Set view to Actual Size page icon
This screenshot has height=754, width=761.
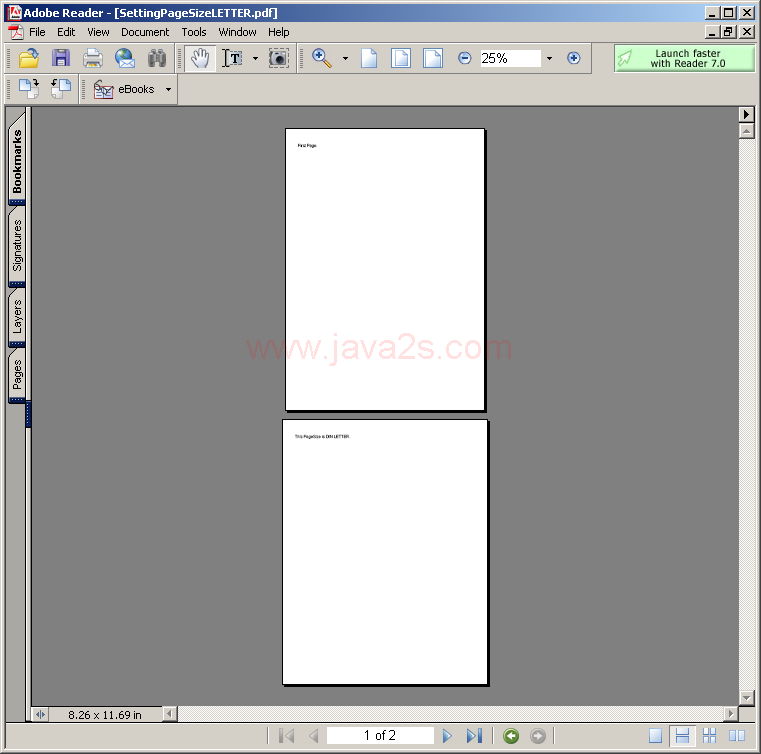click(369, 58)
